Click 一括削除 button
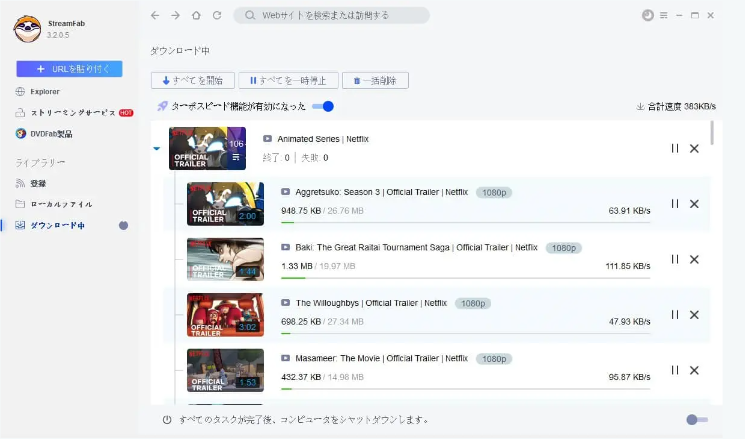745x439 pixels. tap(375, 80)
